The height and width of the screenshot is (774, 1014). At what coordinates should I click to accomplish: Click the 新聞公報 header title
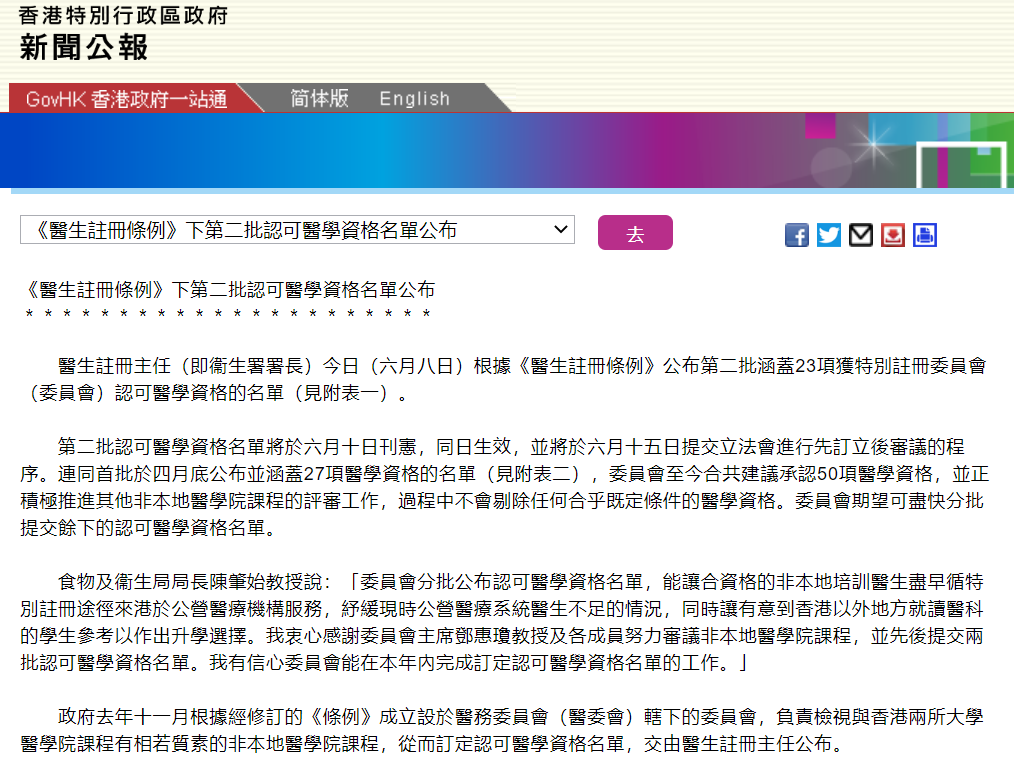point(84,48)
